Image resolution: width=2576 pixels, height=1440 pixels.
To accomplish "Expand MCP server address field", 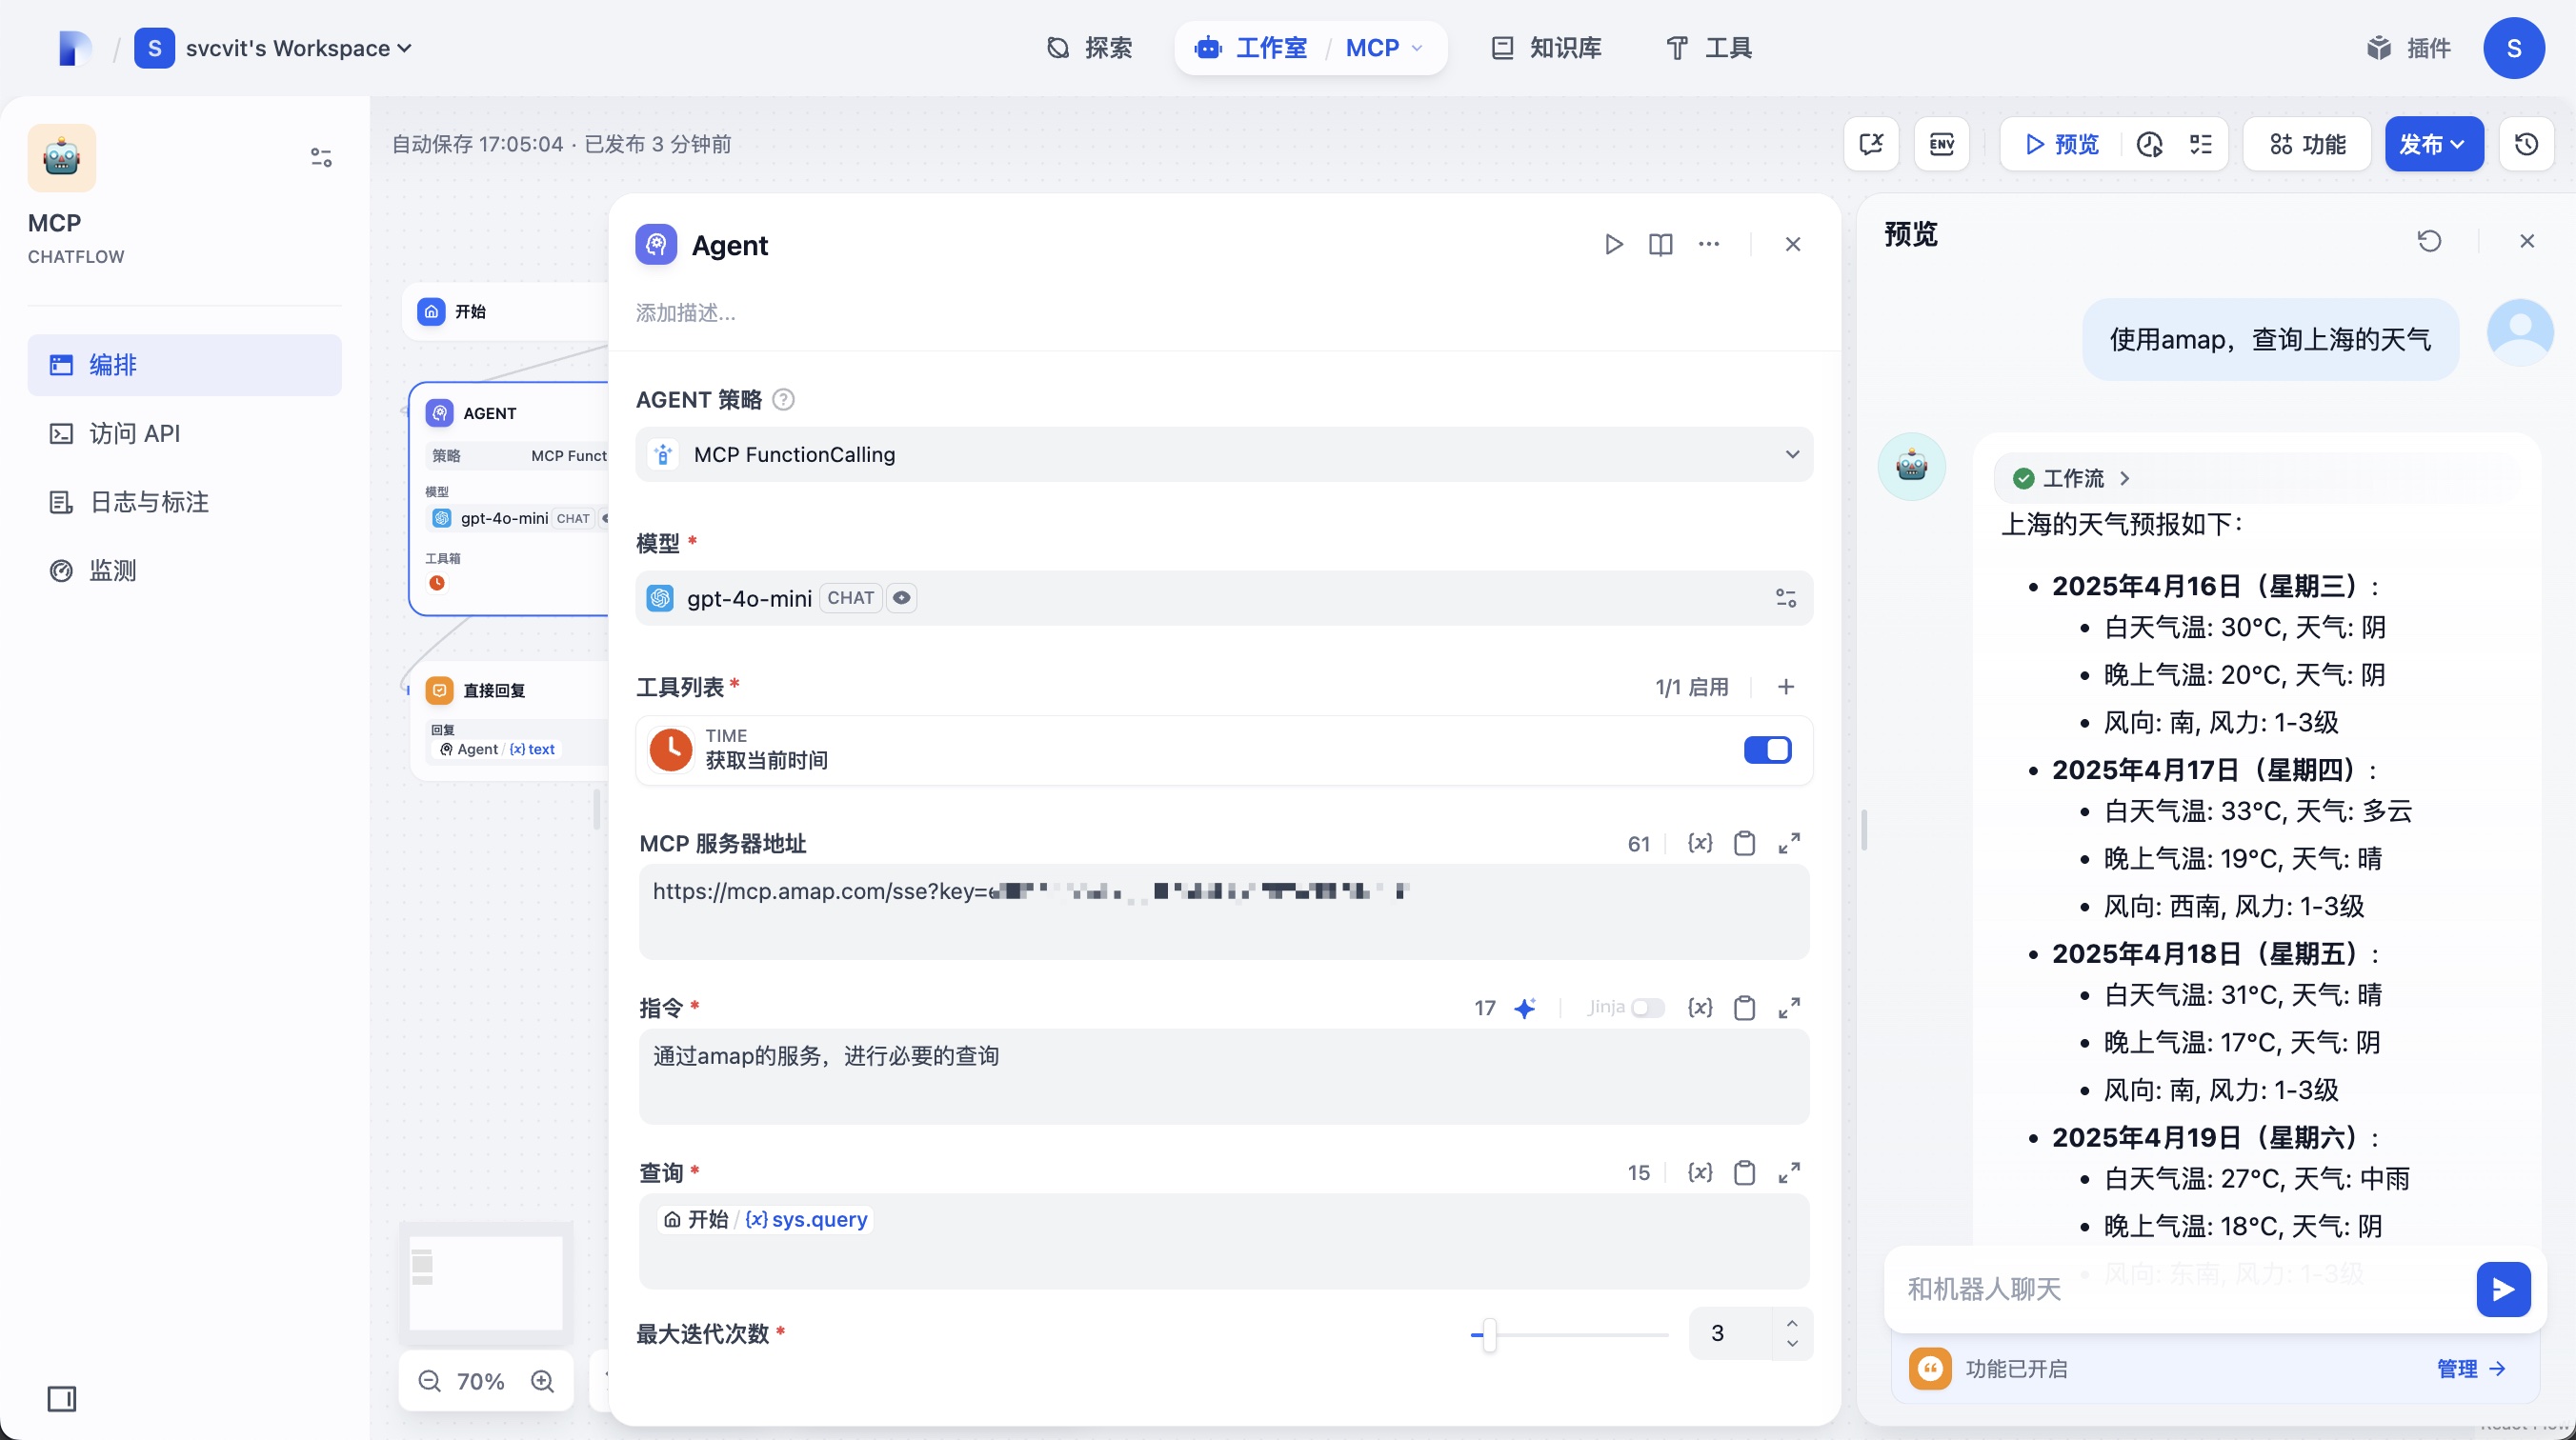I will (x=1789, y=844).
